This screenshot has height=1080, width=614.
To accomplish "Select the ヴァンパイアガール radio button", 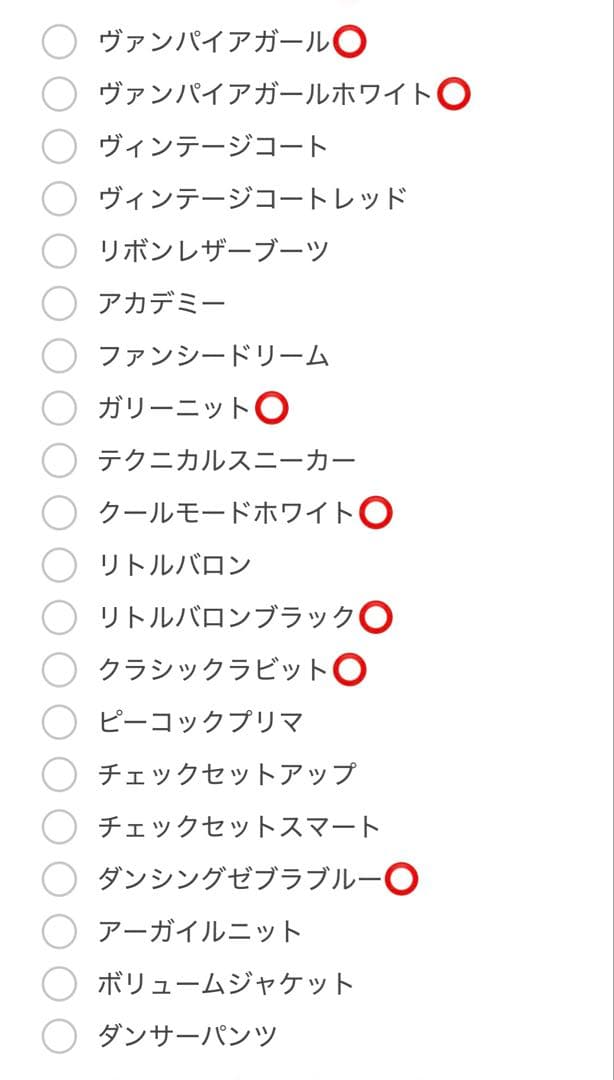I will (60, 42).
